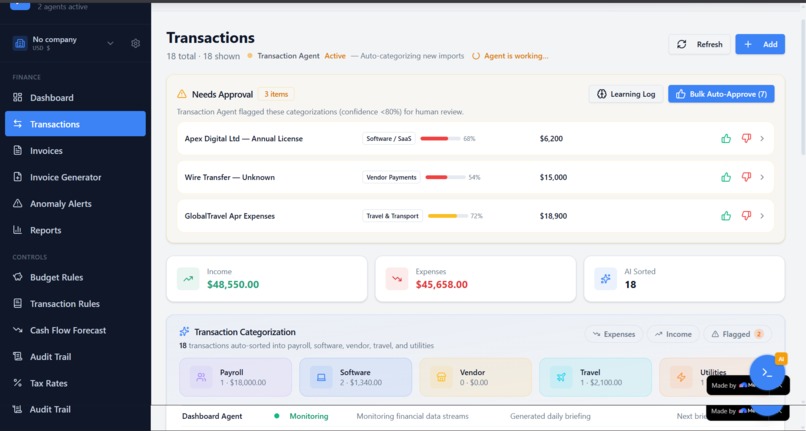Approve Apex Digital Ltd with thumbs up
Image resolution: width=806 pixels, height=431 pixels.
(x=726, y=138)
